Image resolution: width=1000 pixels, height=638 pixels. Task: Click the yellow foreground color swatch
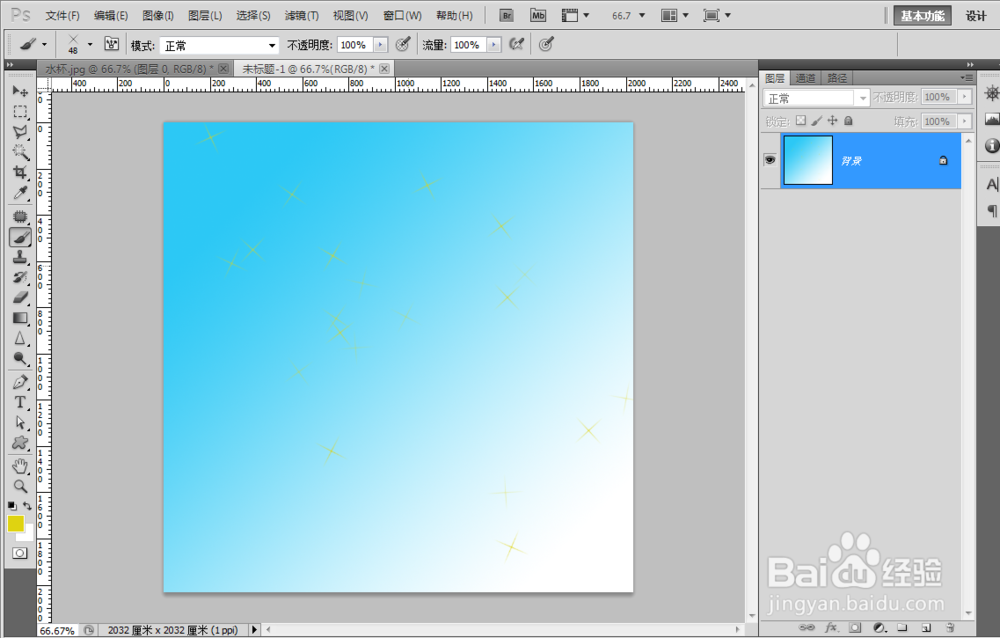click(x=15, y=524)
